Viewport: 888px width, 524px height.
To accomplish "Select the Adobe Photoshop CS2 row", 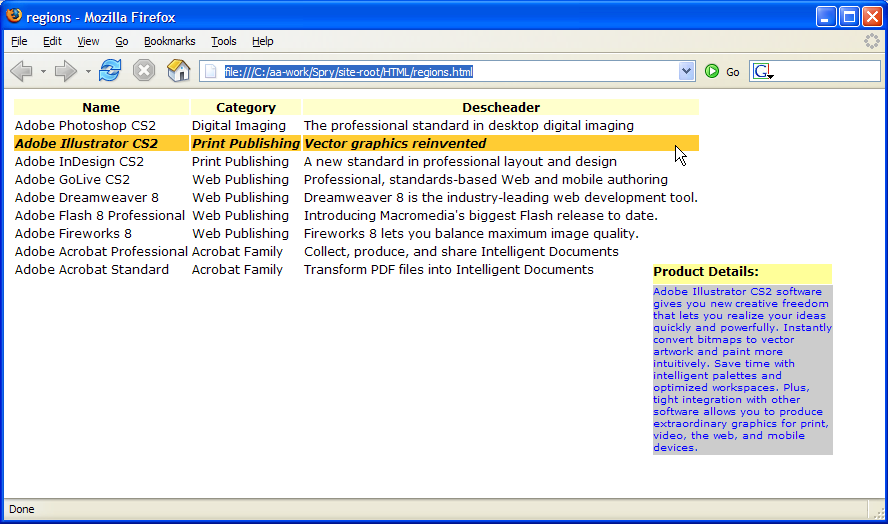I will pyautogui.click(x=356, y=126).
